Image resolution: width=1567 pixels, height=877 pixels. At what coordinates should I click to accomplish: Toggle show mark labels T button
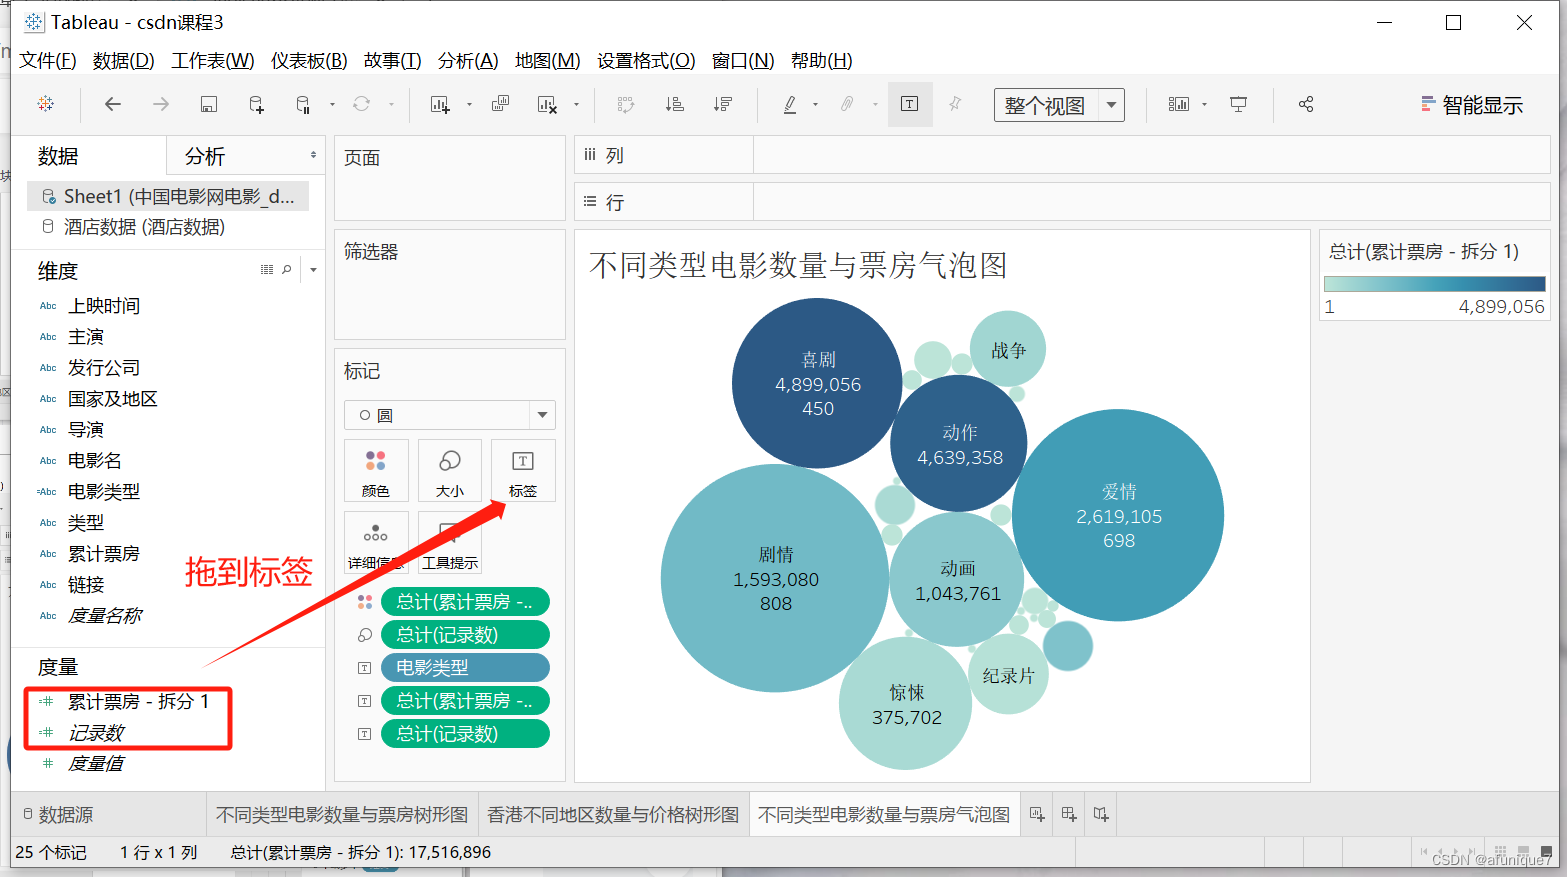(x=910, y=104)
